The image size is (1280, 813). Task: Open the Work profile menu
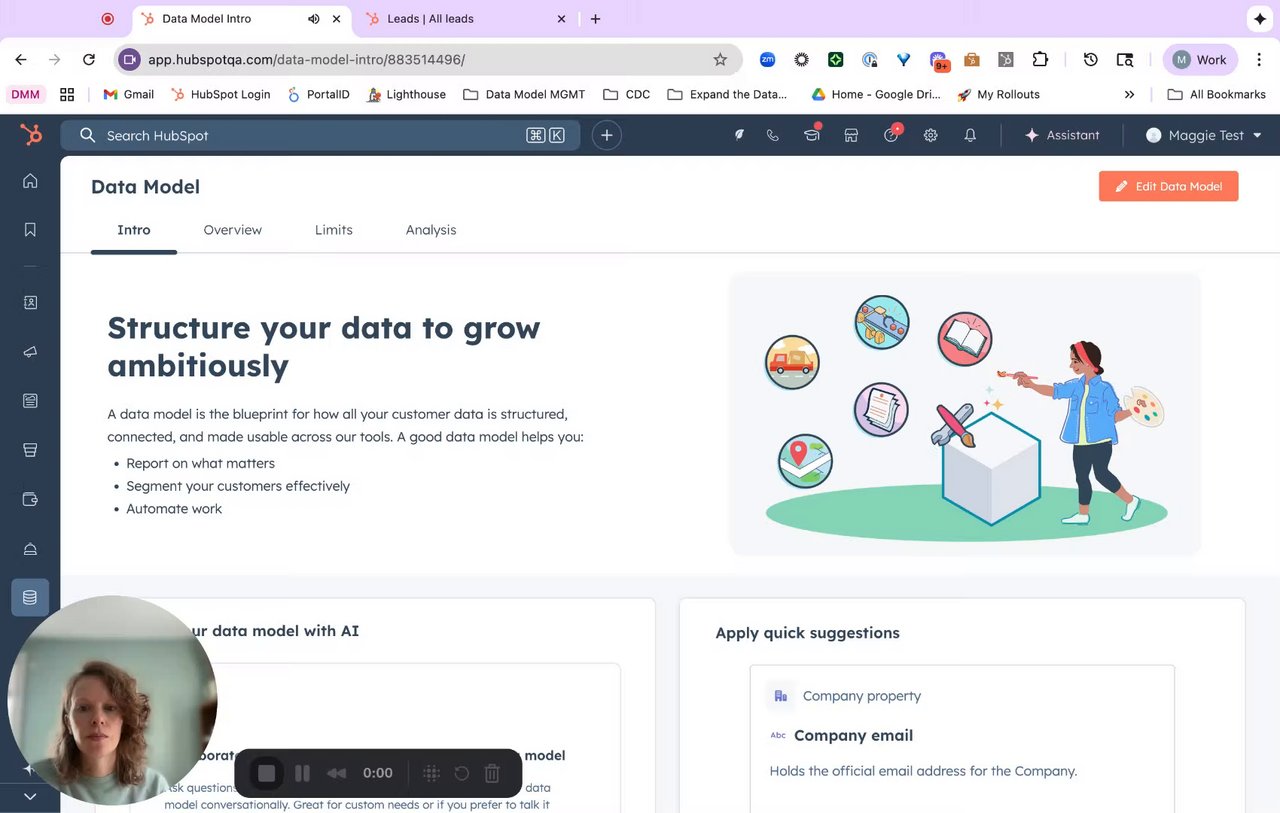pos(1200,59)
